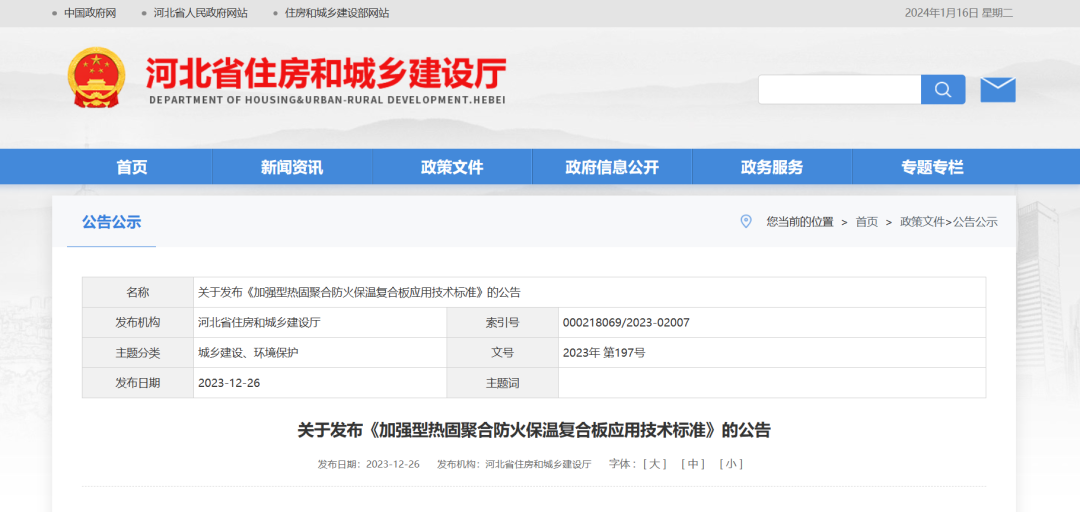Open 中国政府网 link
This screenshot has width=1080, height=512.
(x=90, y=13)
